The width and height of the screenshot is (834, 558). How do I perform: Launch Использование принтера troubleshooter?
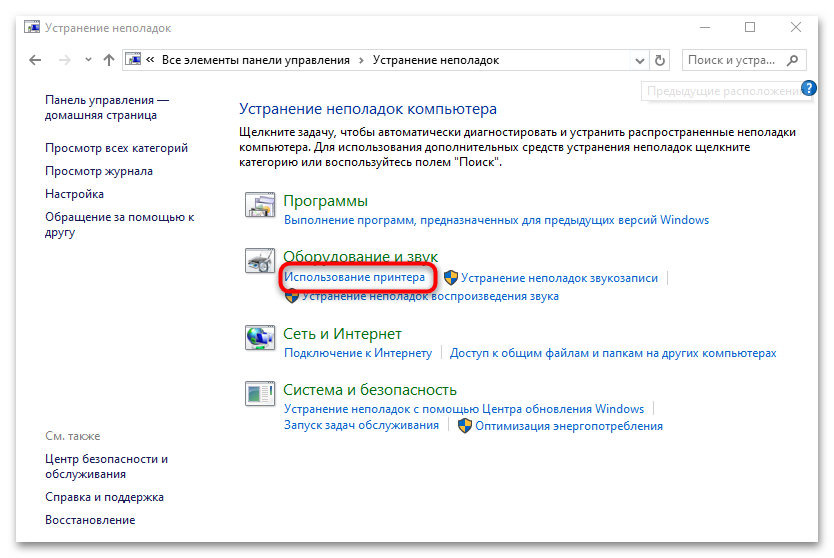pyautogui.click(x=354, y=277)
